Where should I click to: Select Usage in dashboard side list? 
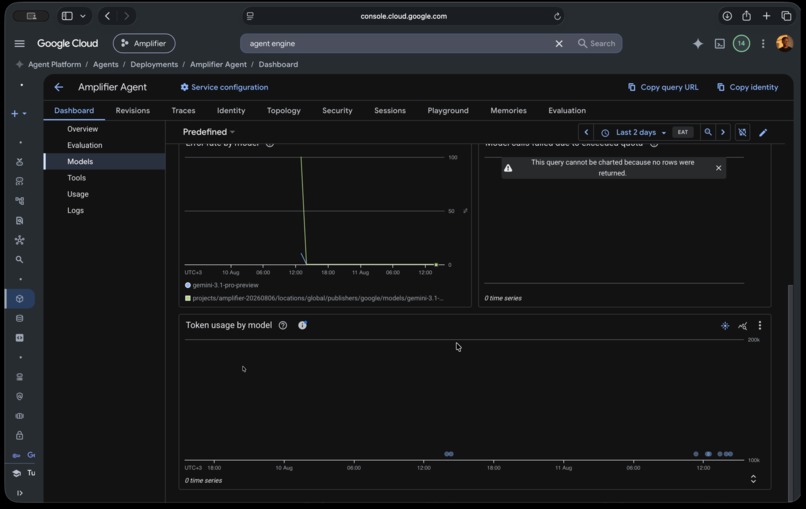pos(78,194)
